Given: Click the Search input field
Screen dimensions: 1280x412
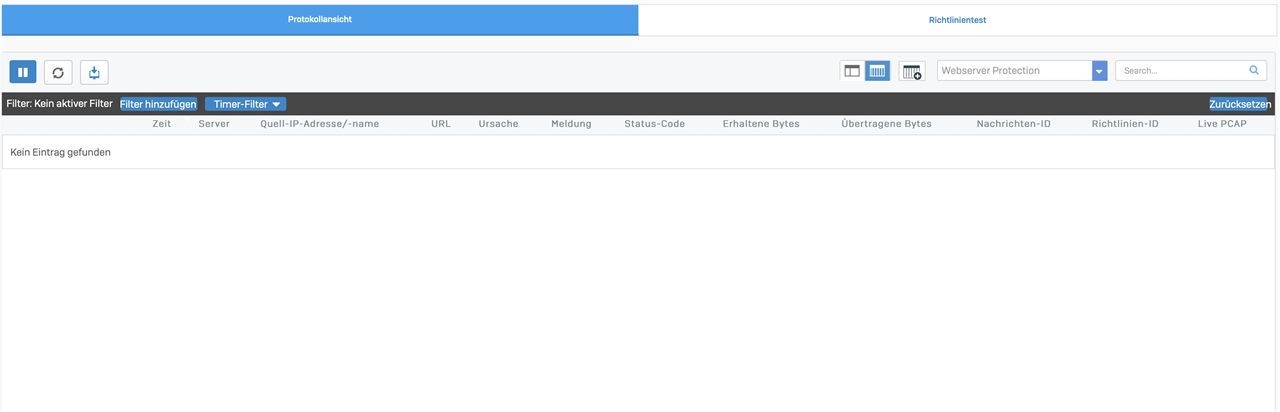Looking at the screenshot, I should point(1181,71).
